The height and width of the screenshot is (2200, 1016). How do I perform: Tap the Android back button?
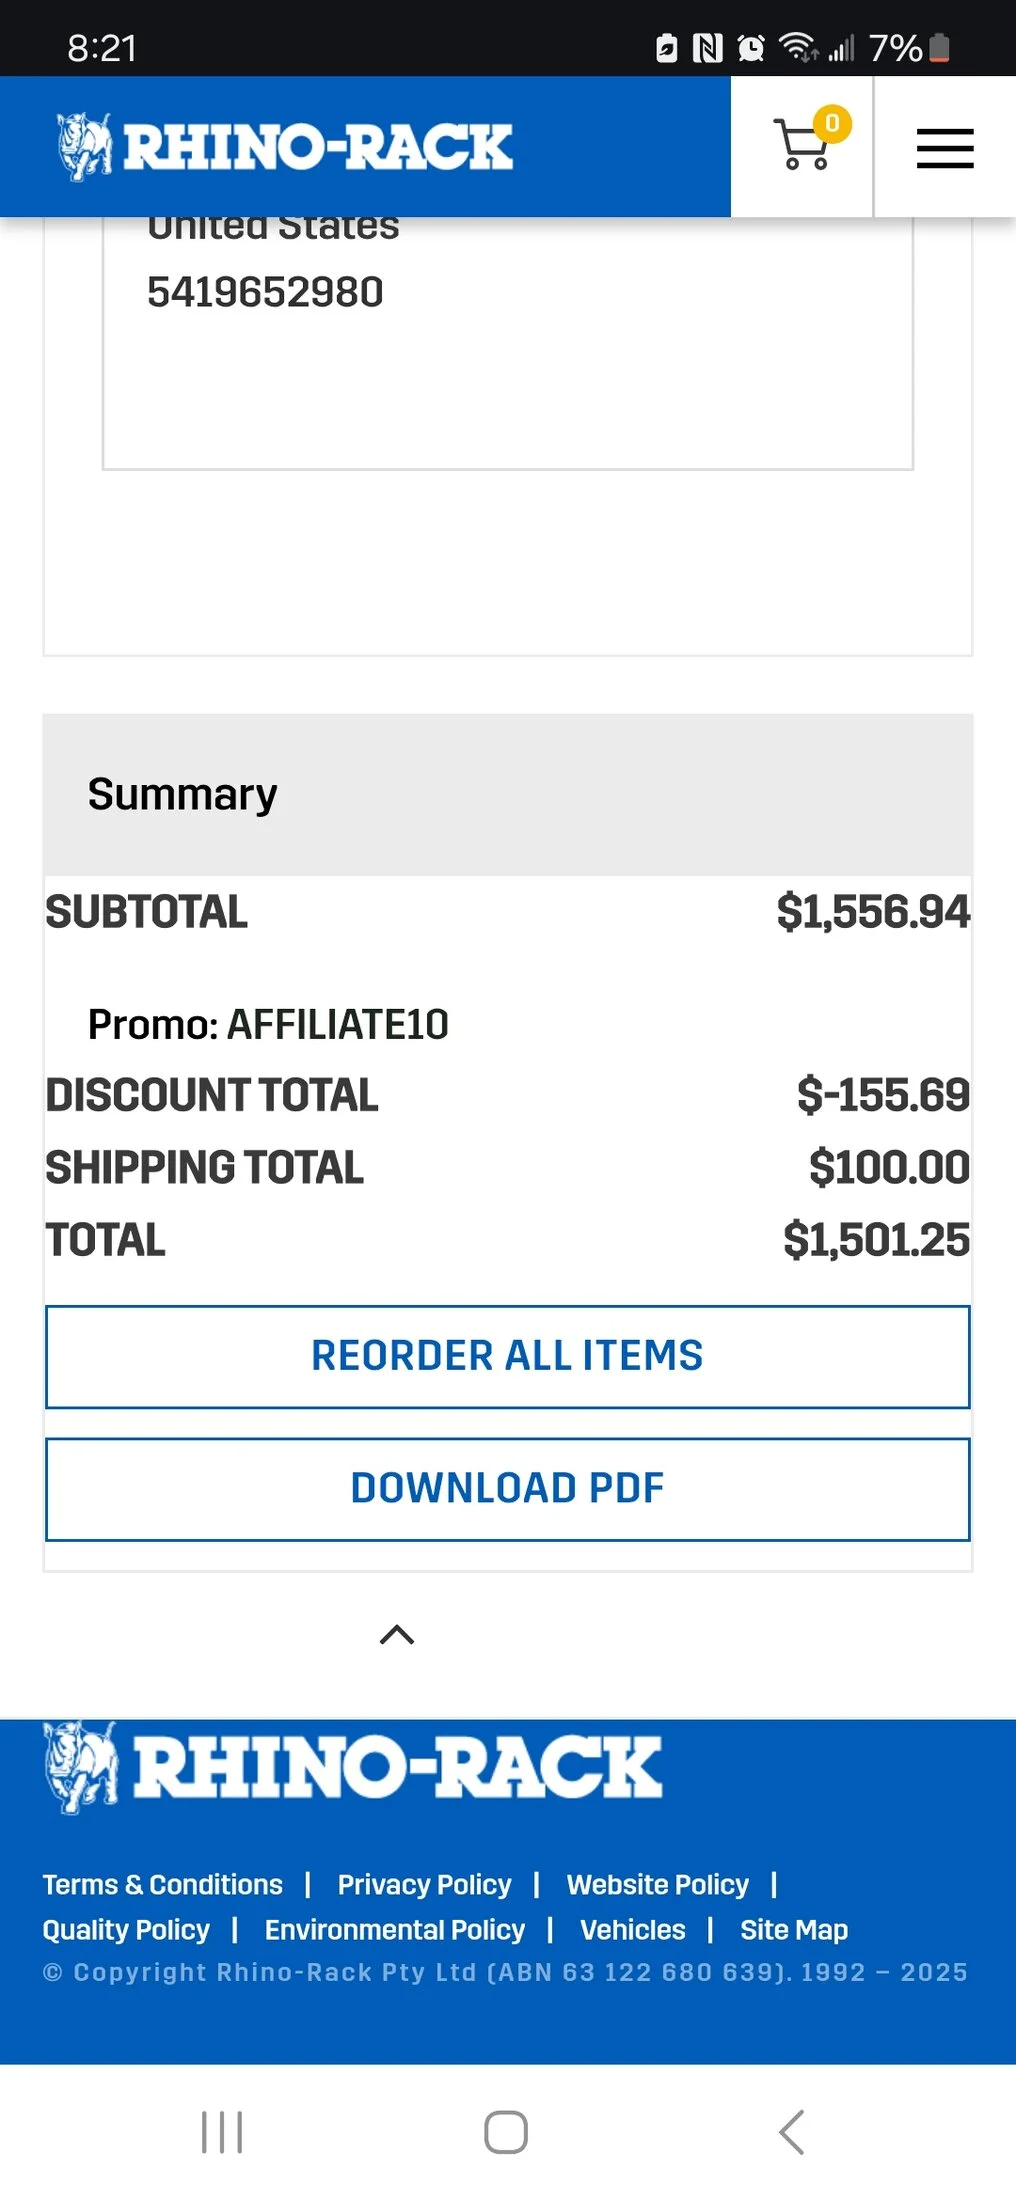pos(791,2132)
